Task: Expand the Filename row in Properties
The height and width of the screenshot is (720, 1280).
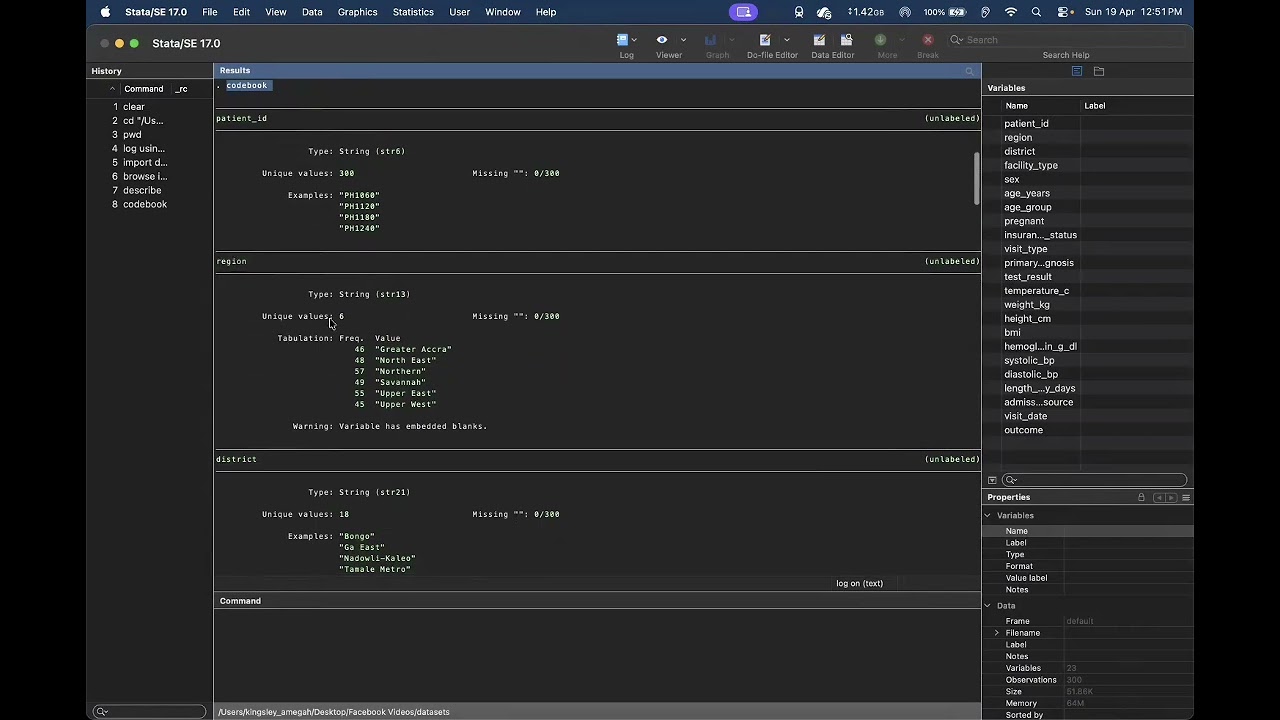Action: tap(996, 633)
